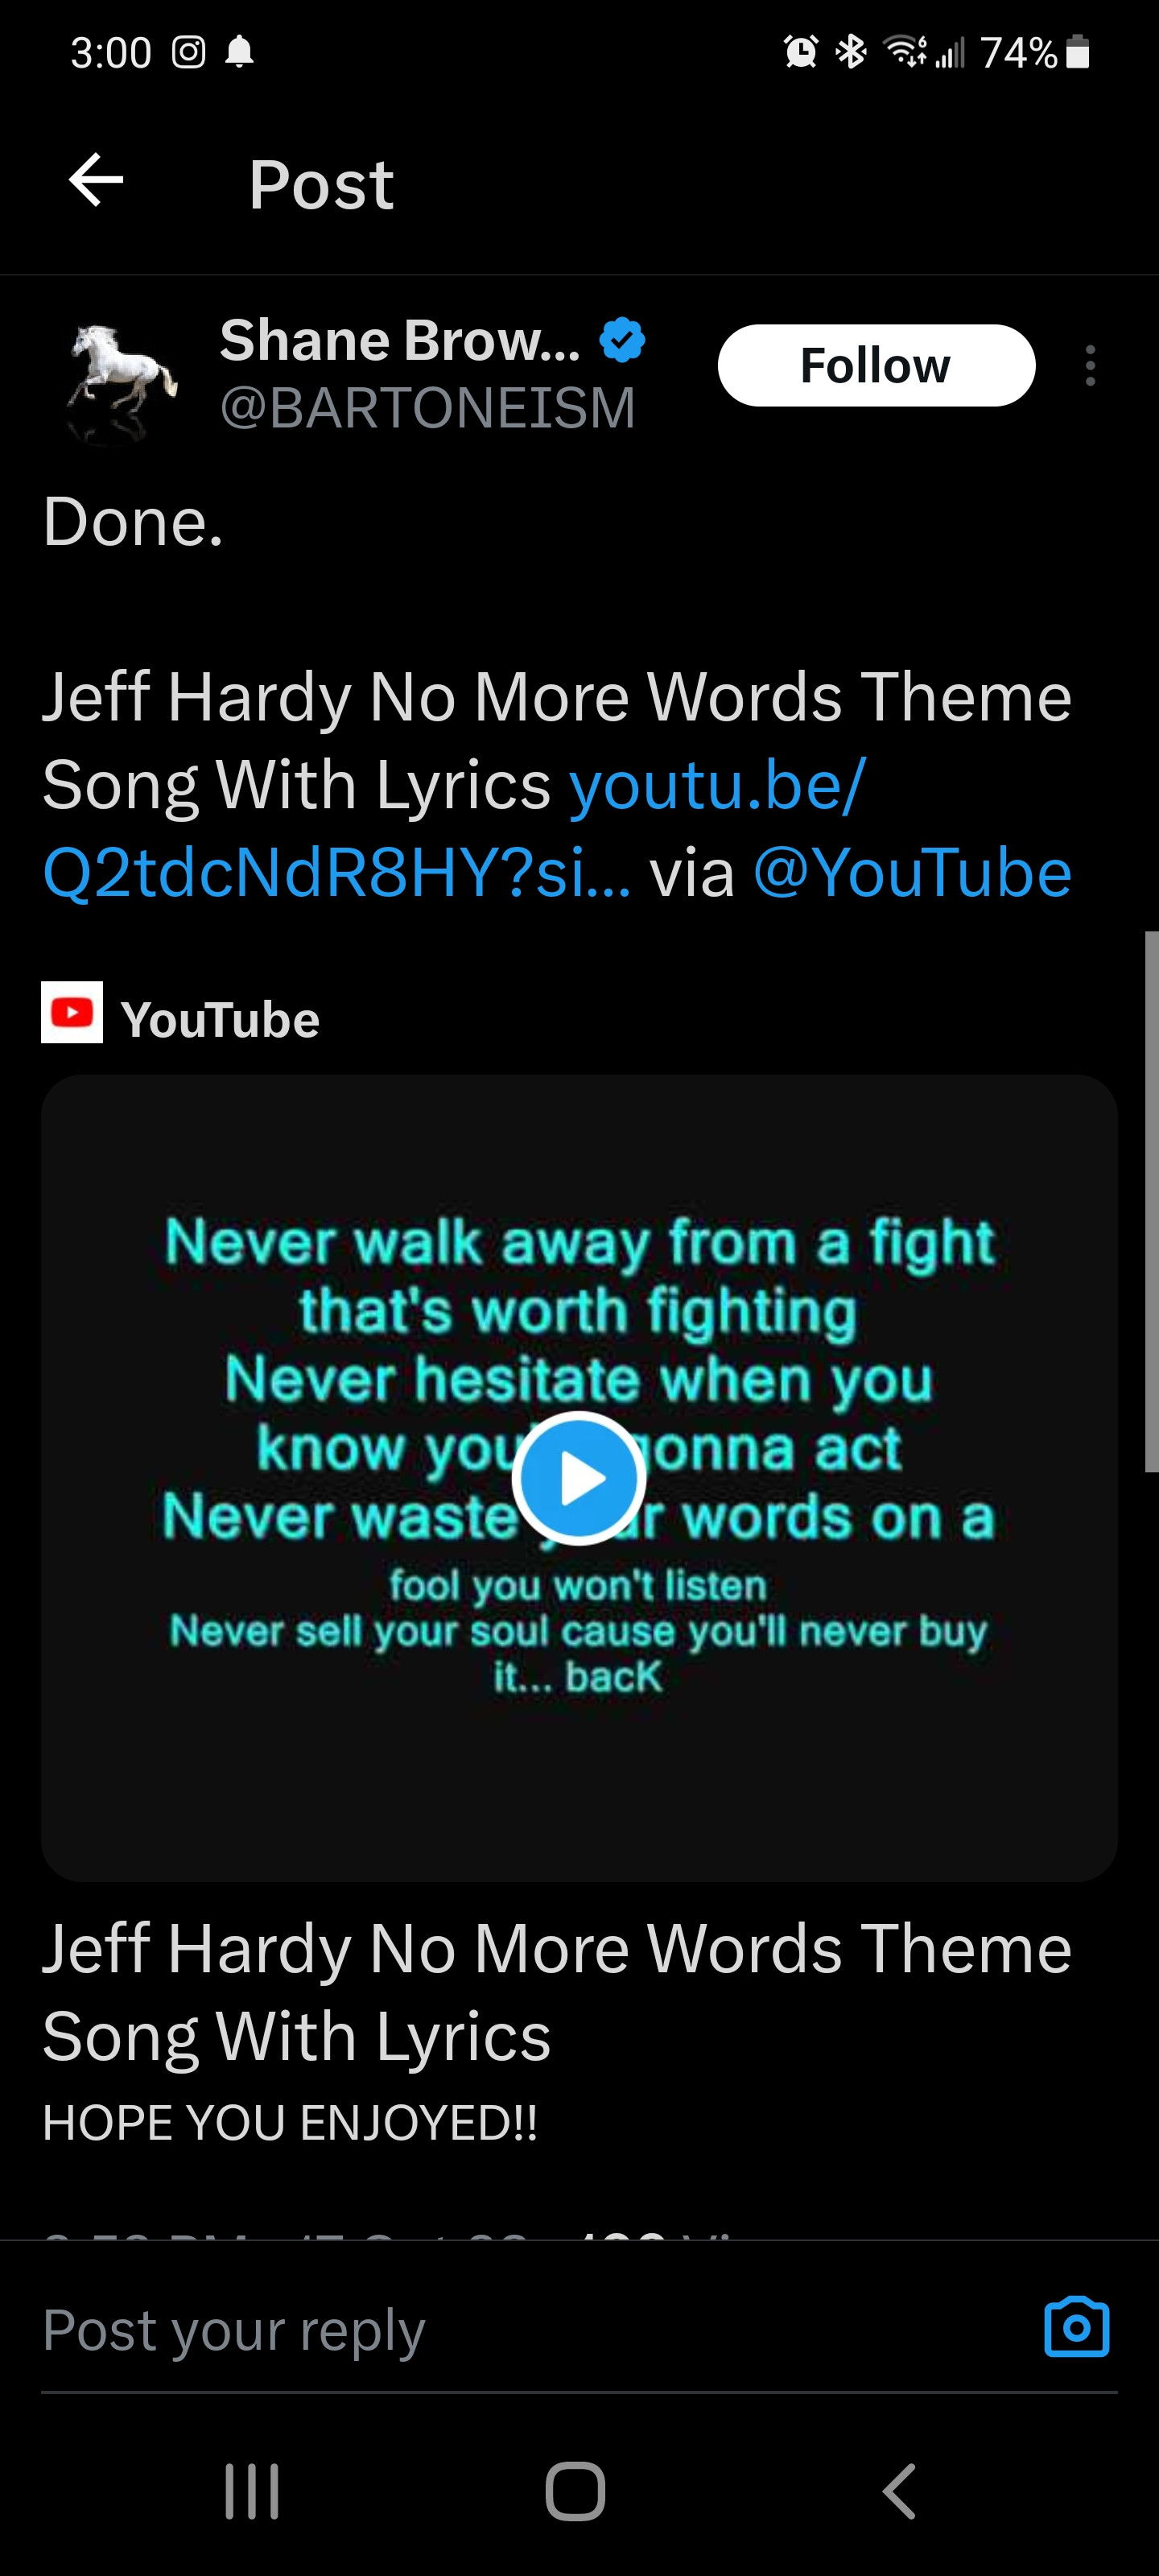Follow the @BARTONEISM account
1159x2576 pixels.
coord(876,365)
